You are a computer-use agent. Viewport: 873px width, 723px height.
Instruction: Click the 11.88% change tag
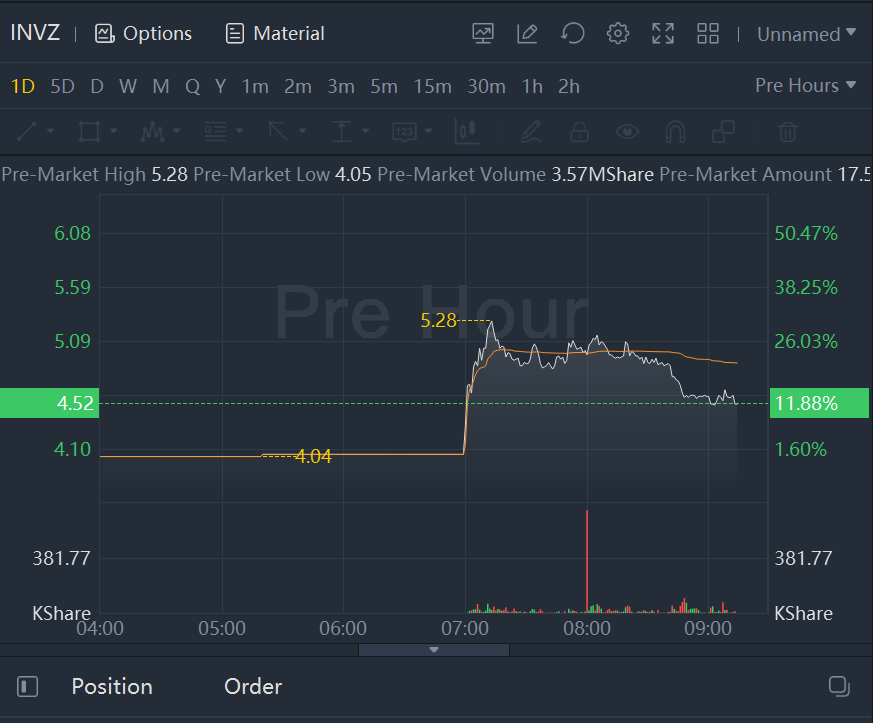(819, 403)
